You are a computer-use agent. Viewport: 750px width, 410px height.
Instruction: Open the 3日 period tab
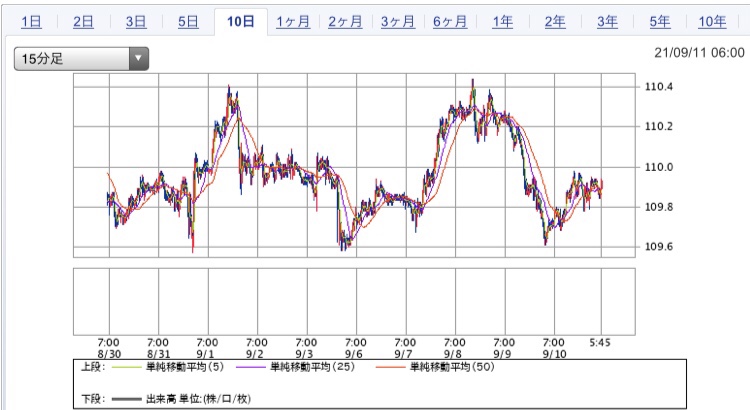[x=136, y=22]
